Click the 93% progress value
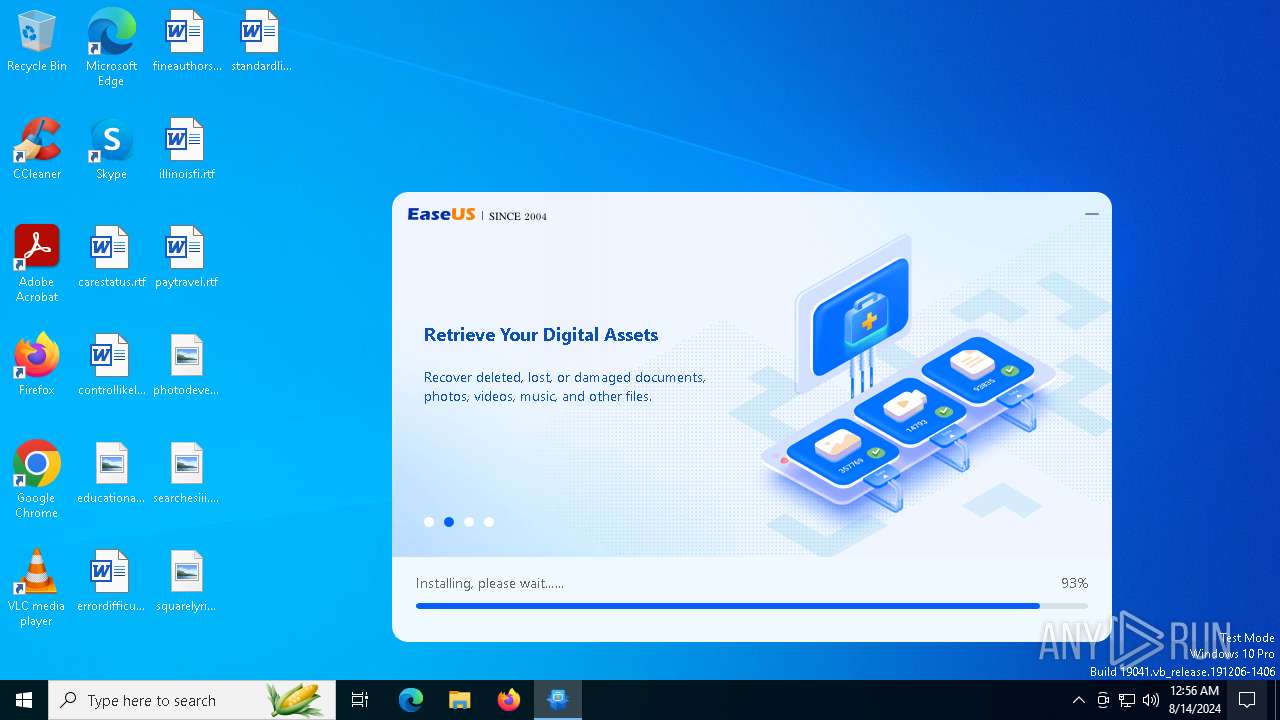Screen dimensions: 1280x720 (x=1075, y=583)
